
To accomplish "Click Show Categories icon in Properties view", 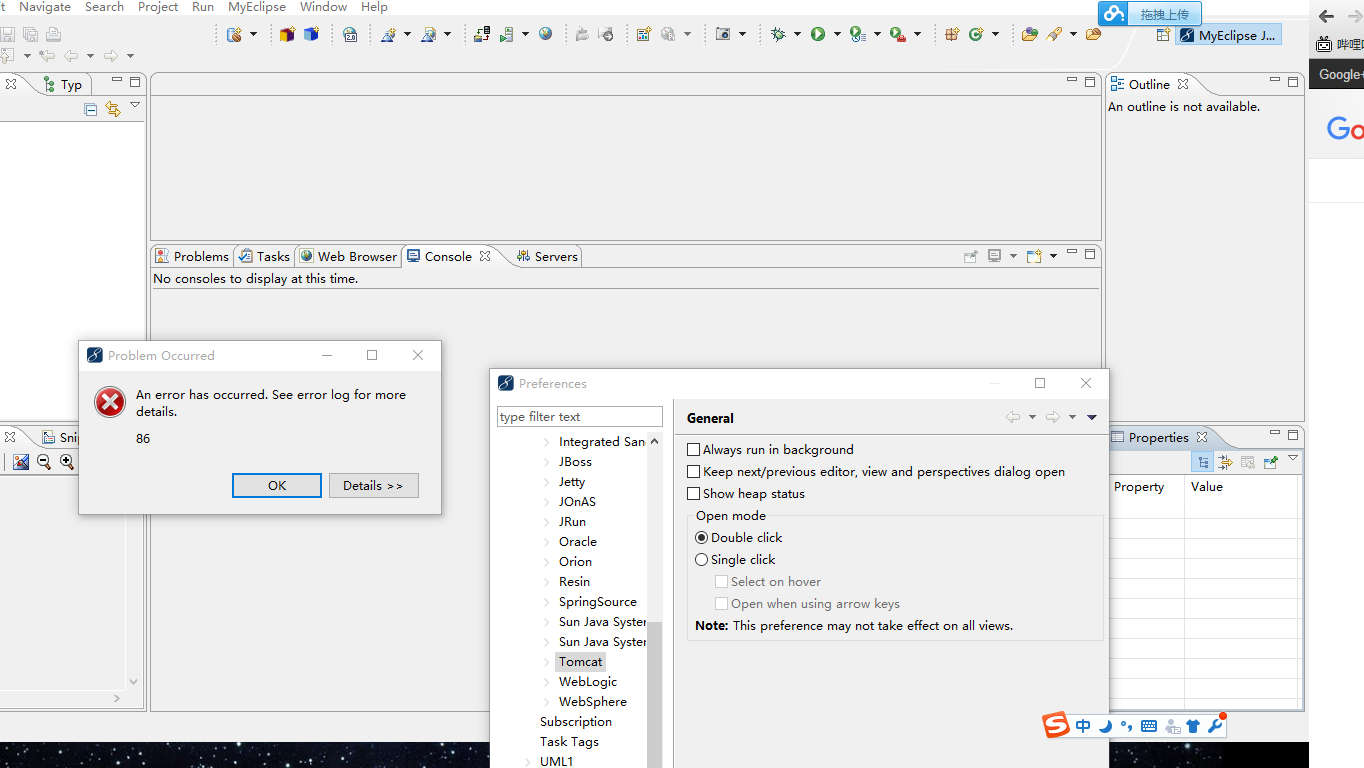I will tap(1203, 462).
